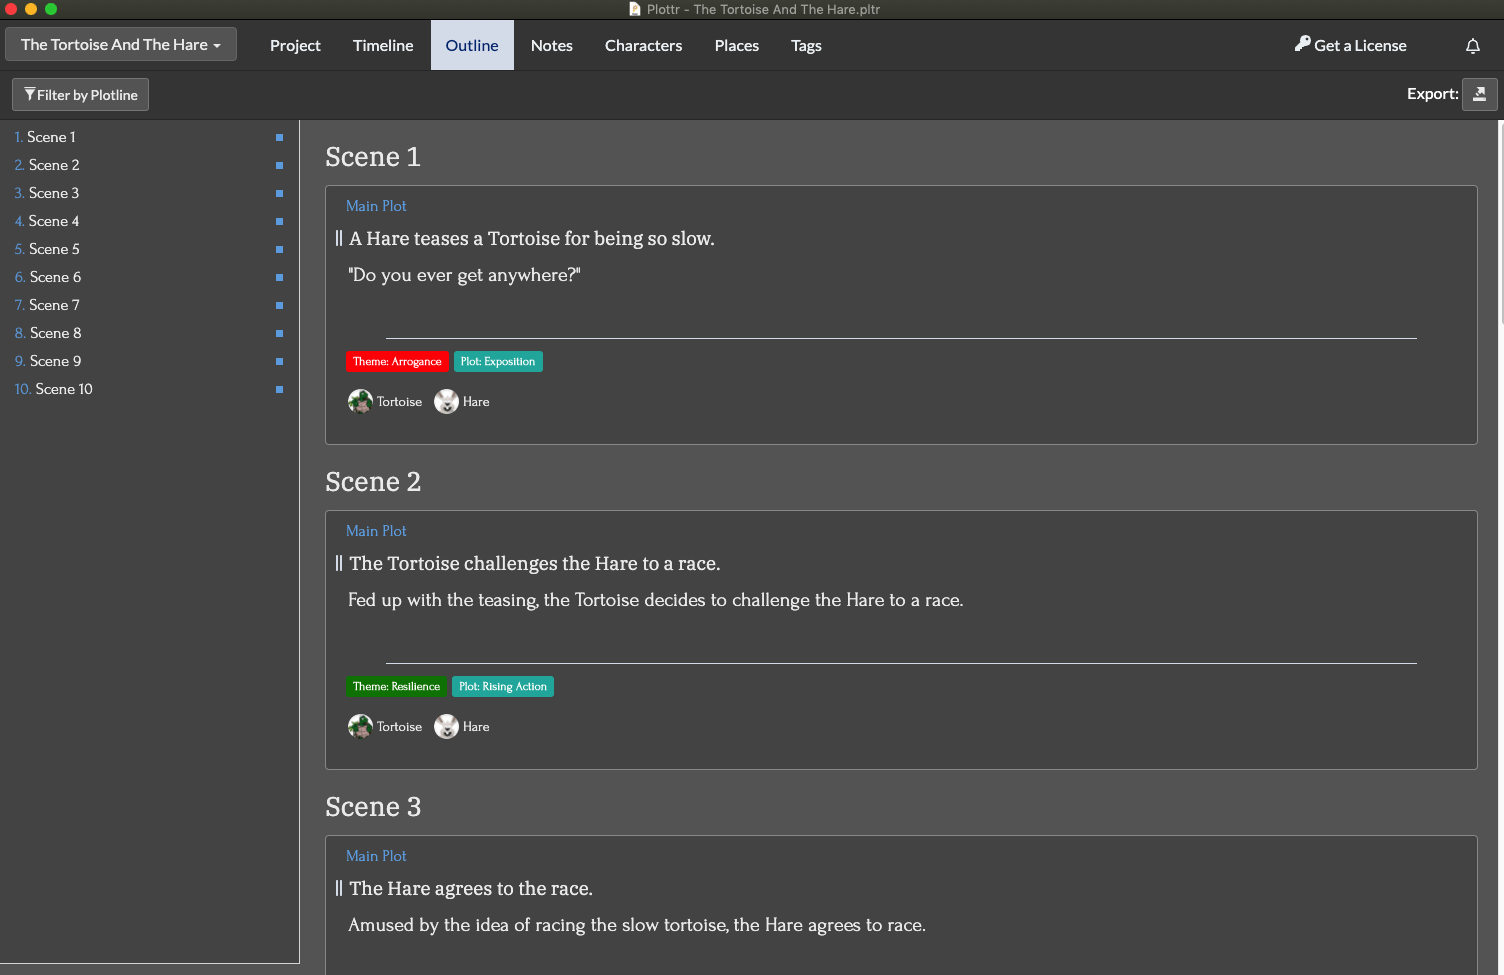
Task: Click the Scene 3 heading
Action: click(x=373, y=807)
